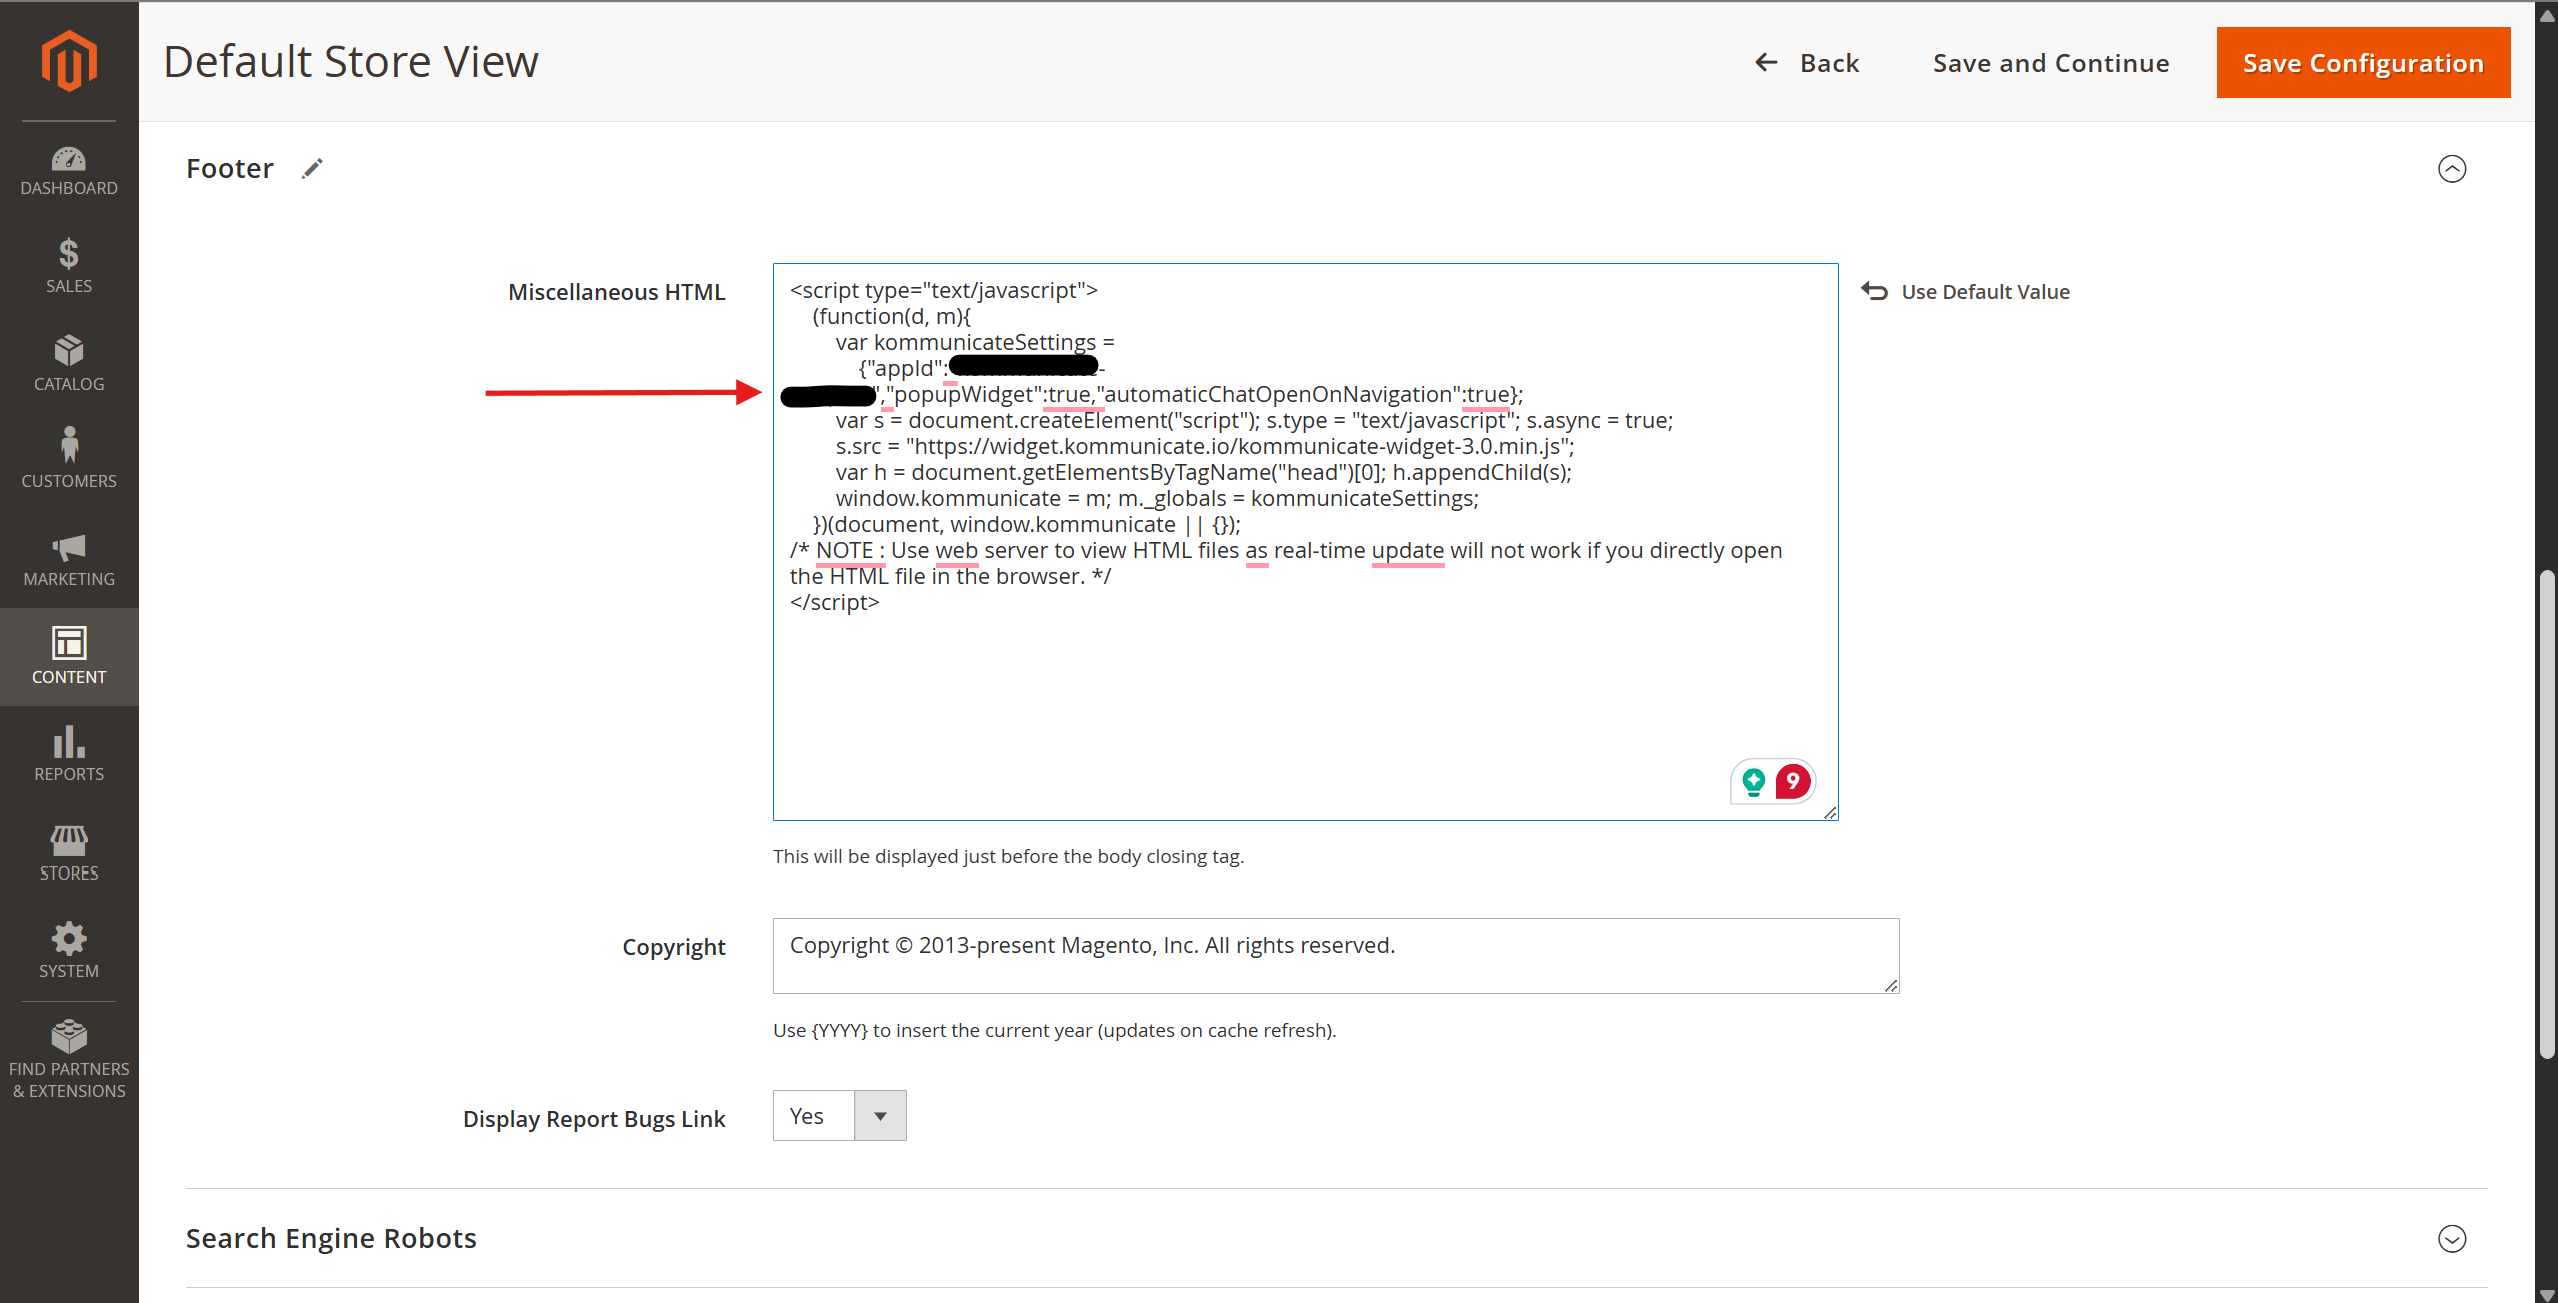The height and width of the screenshot is (1303, 2558).
Task: Click the page vertical scrollbar thumb
Action: 2547,814
